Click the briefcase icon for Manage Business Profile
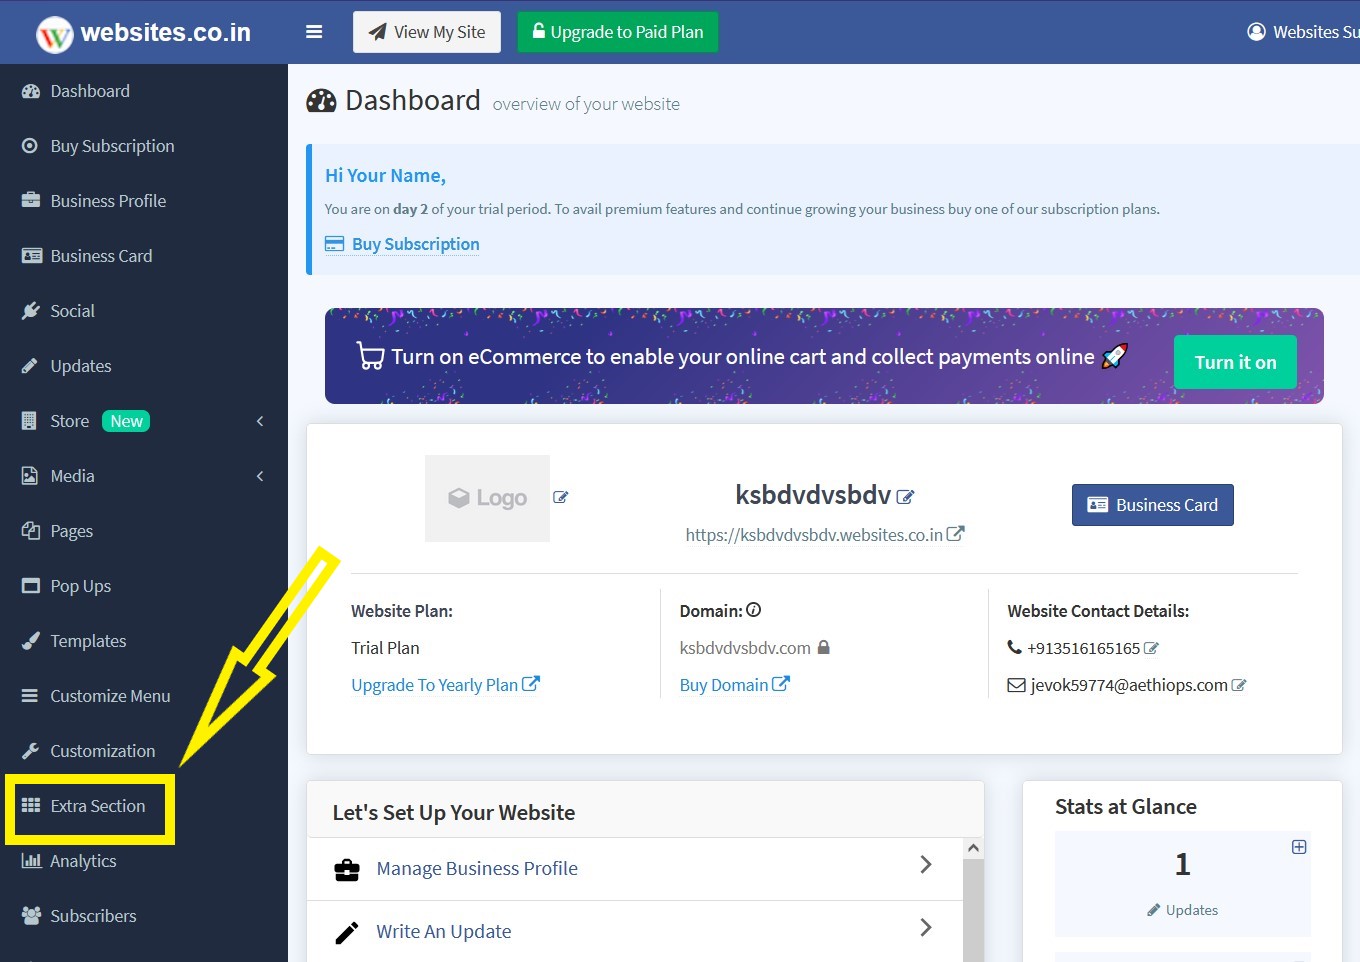 [347, 870]
